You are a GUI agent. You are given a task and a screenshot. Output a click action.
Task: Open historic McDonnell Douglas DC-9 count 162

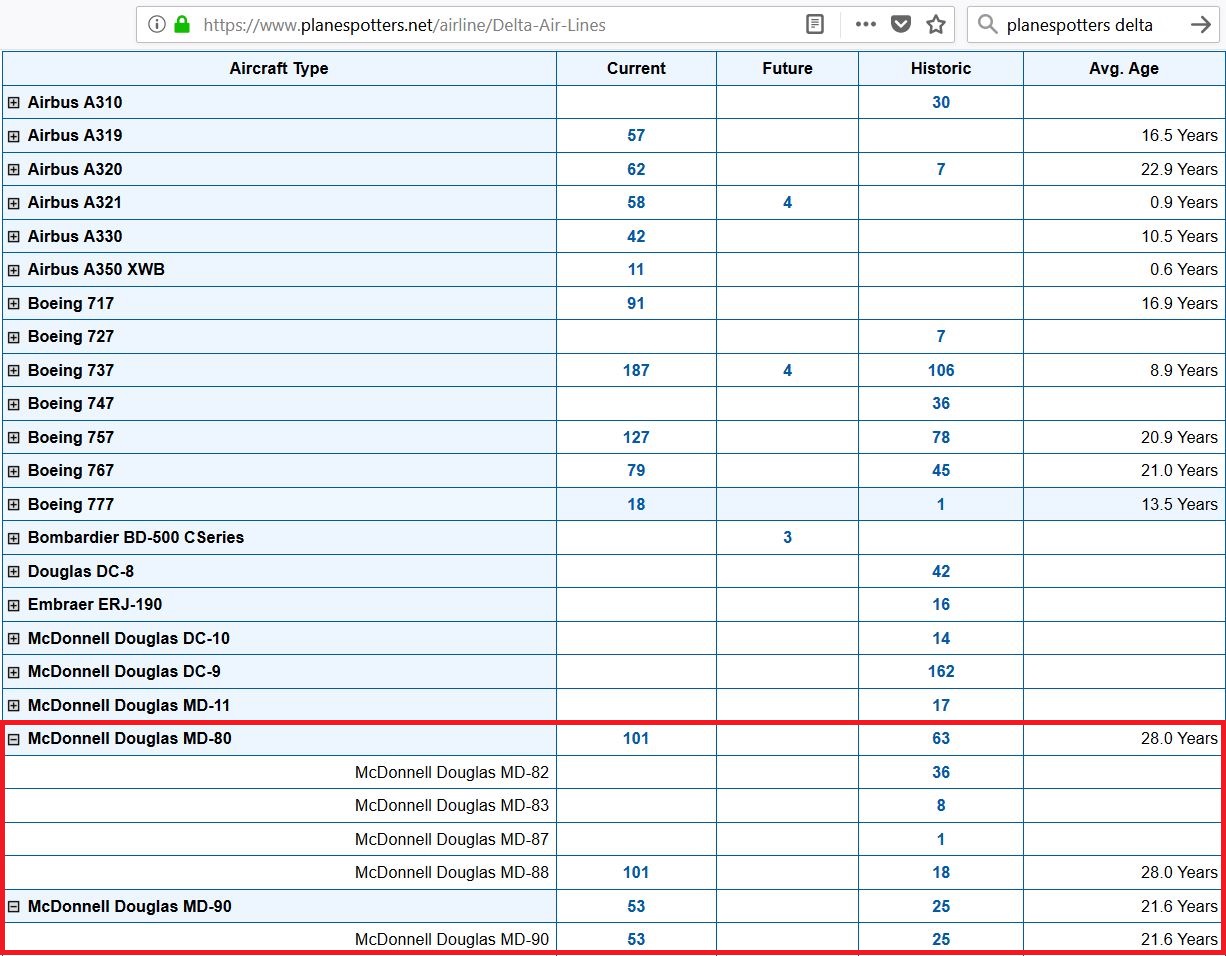coord(940,672)
